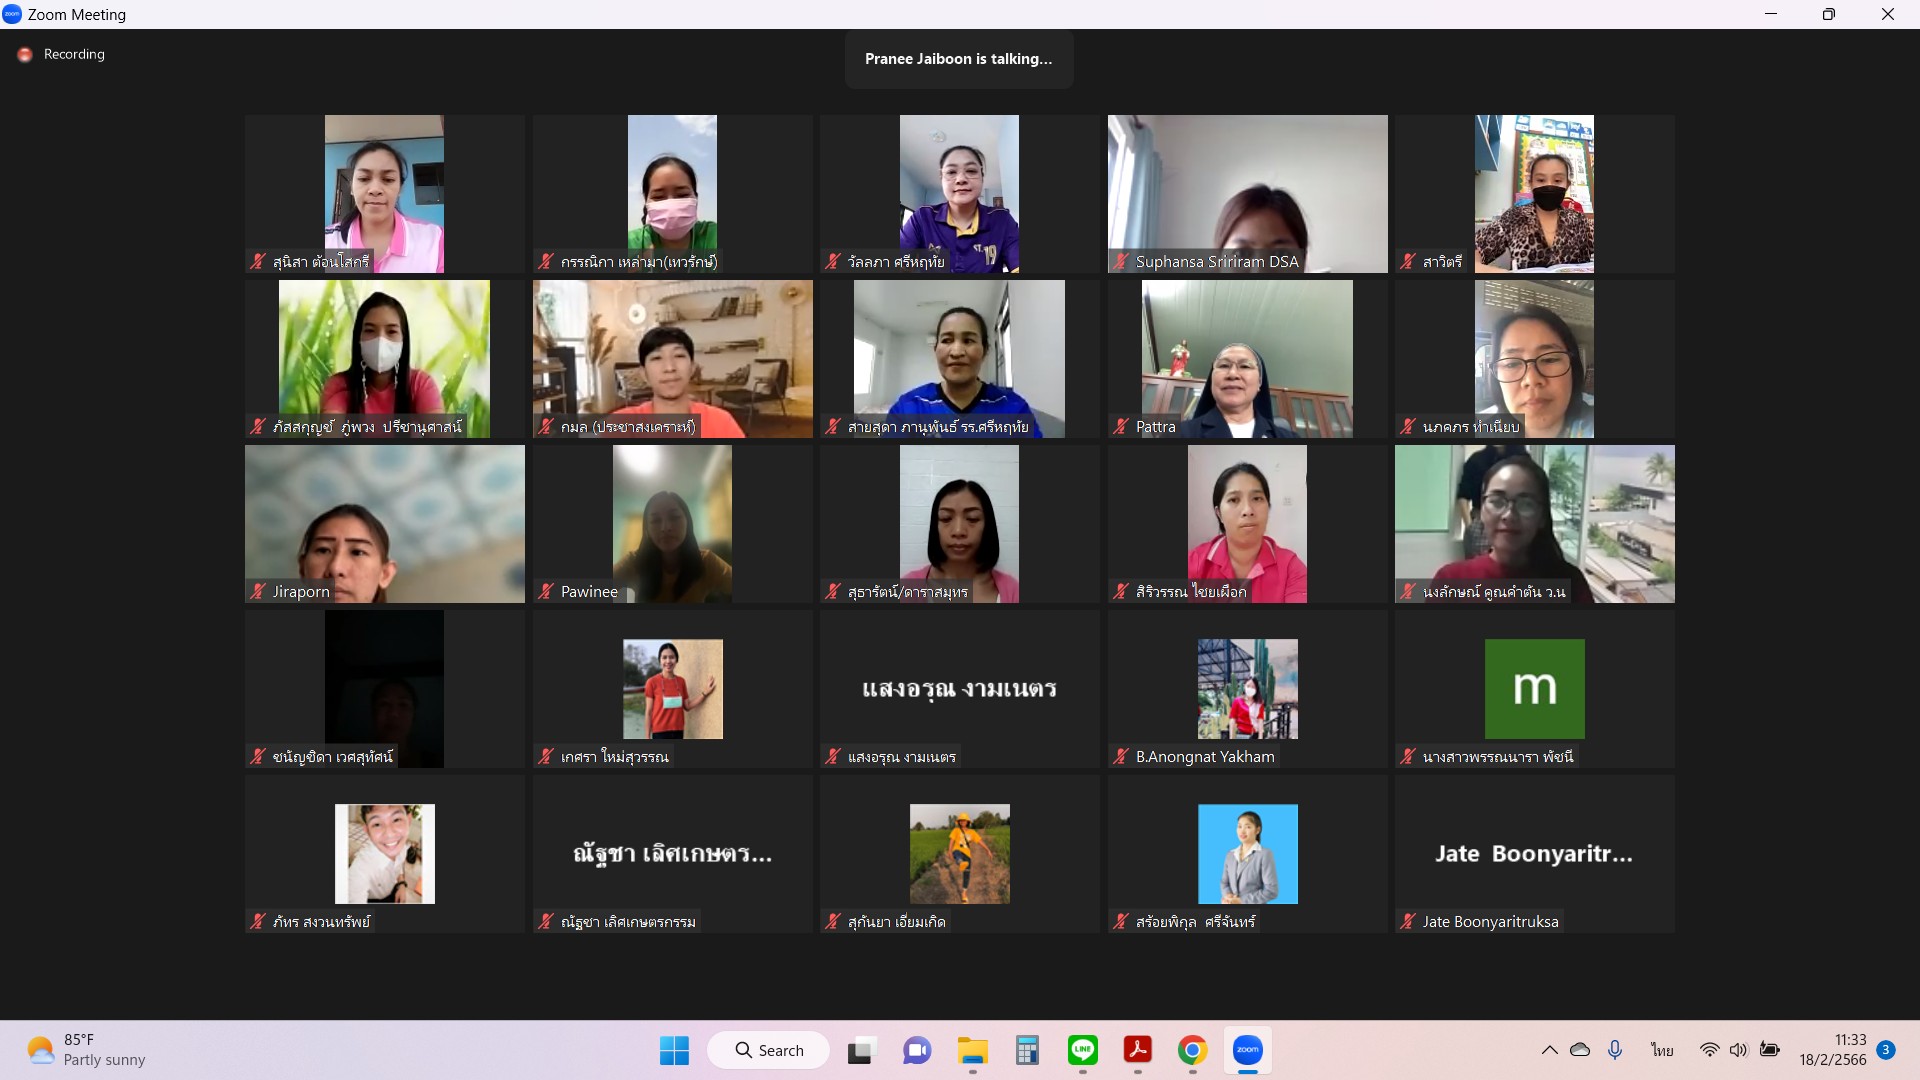The height and width of the screenshot is (1080, 1920).
Task: Click the battery tray icon
Action: point(1770,1050)
